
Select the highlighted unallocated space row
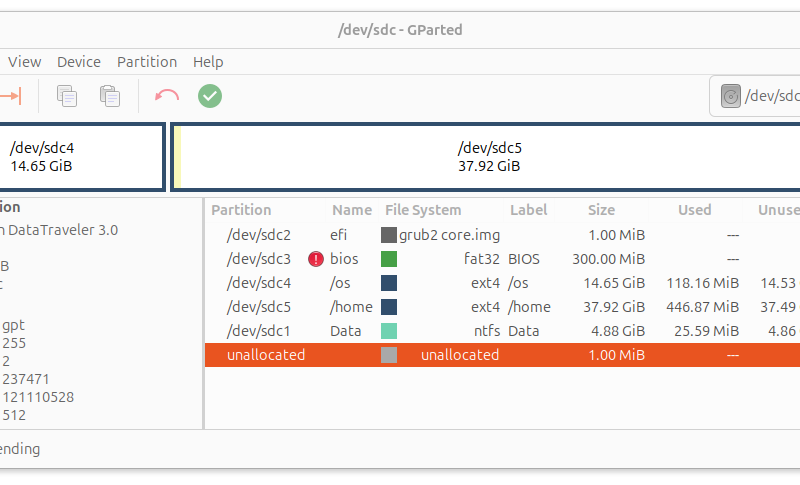coord(265,355)
